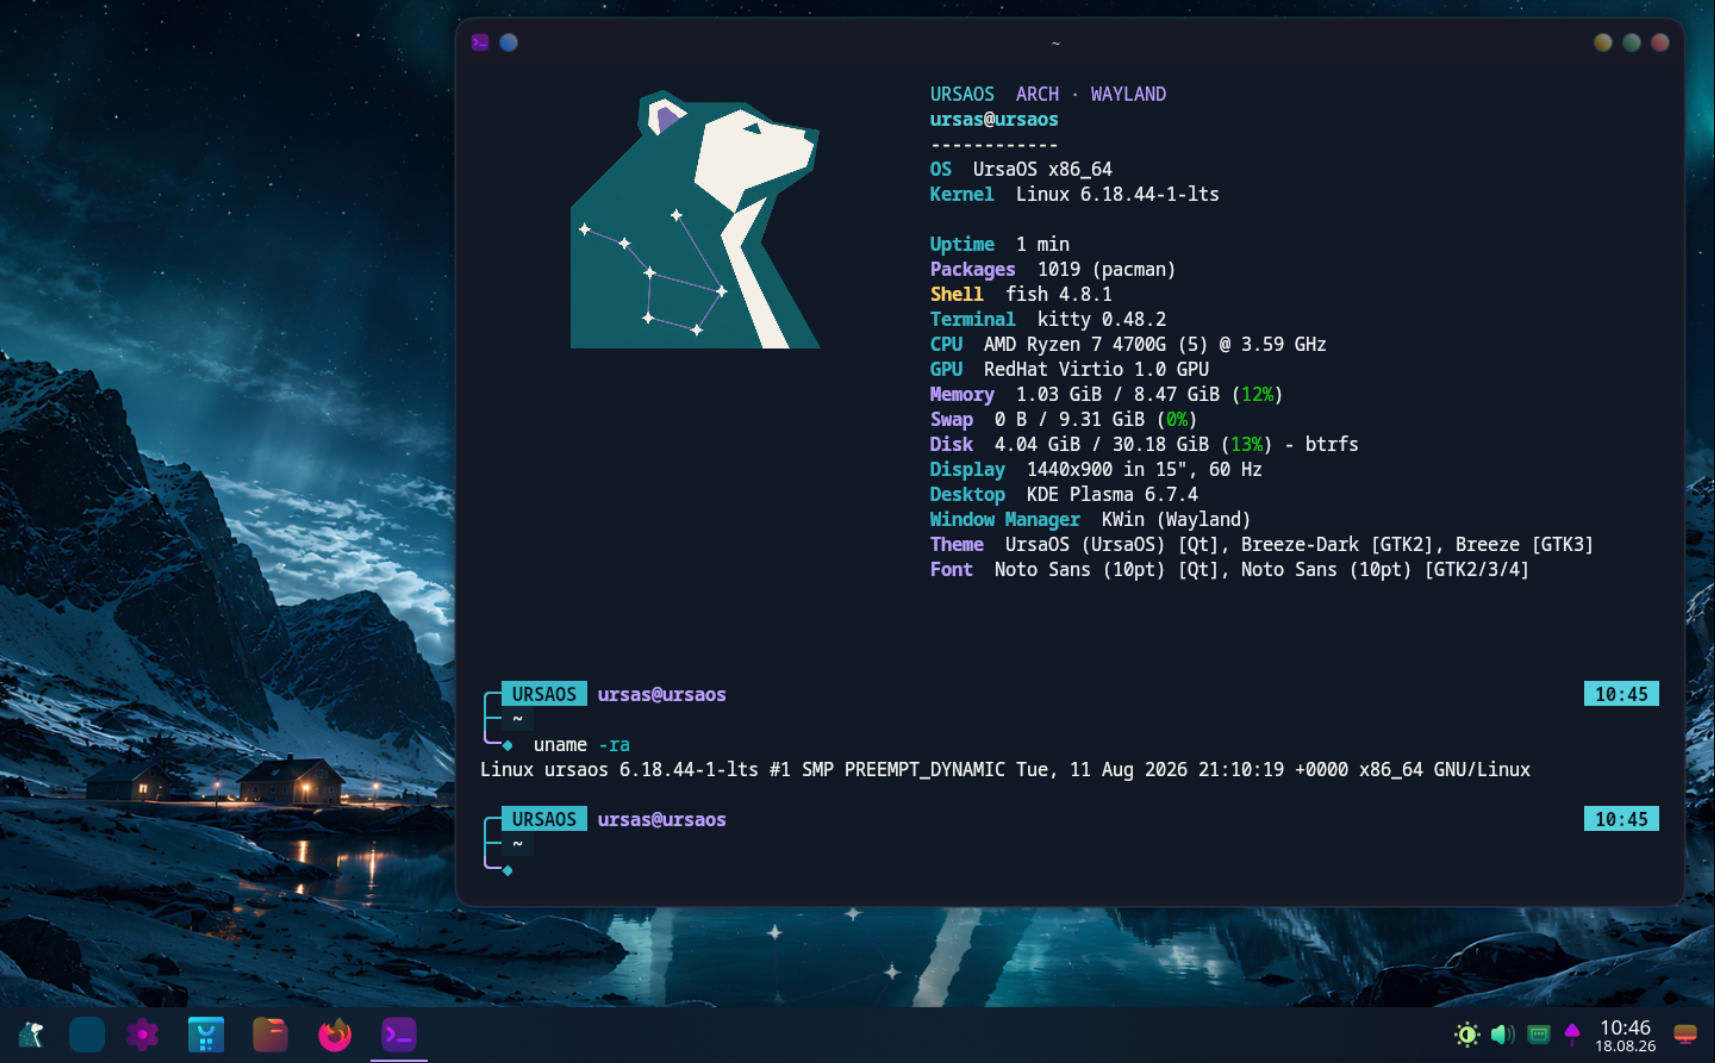This screenshot has width=1715, height=1063.
Task: Click the "ursas@ursaos" header under URSAOS ARCH
Action: click(x=994, y=119)
